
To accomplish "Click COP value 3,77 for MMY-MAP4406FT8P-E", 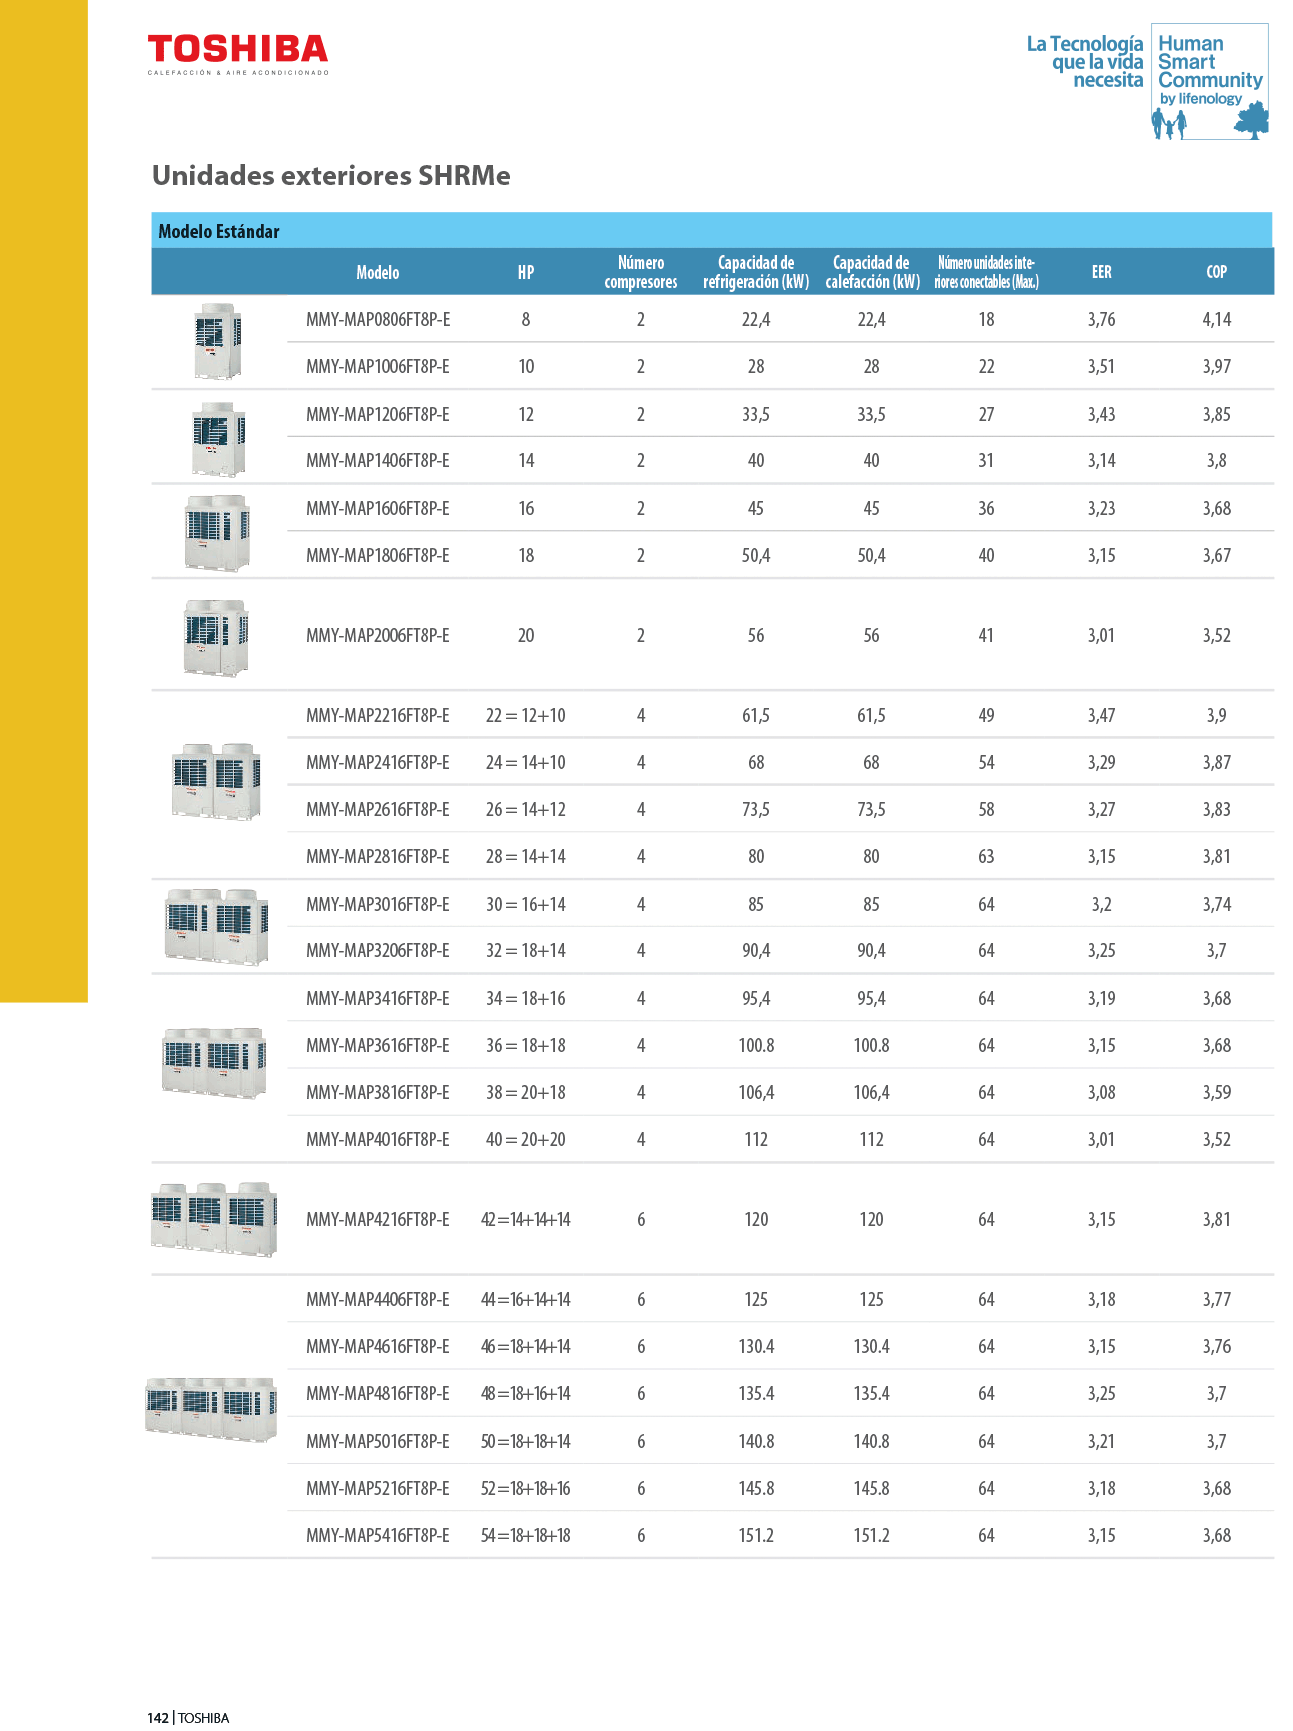I will [x=1217, y=1300].
